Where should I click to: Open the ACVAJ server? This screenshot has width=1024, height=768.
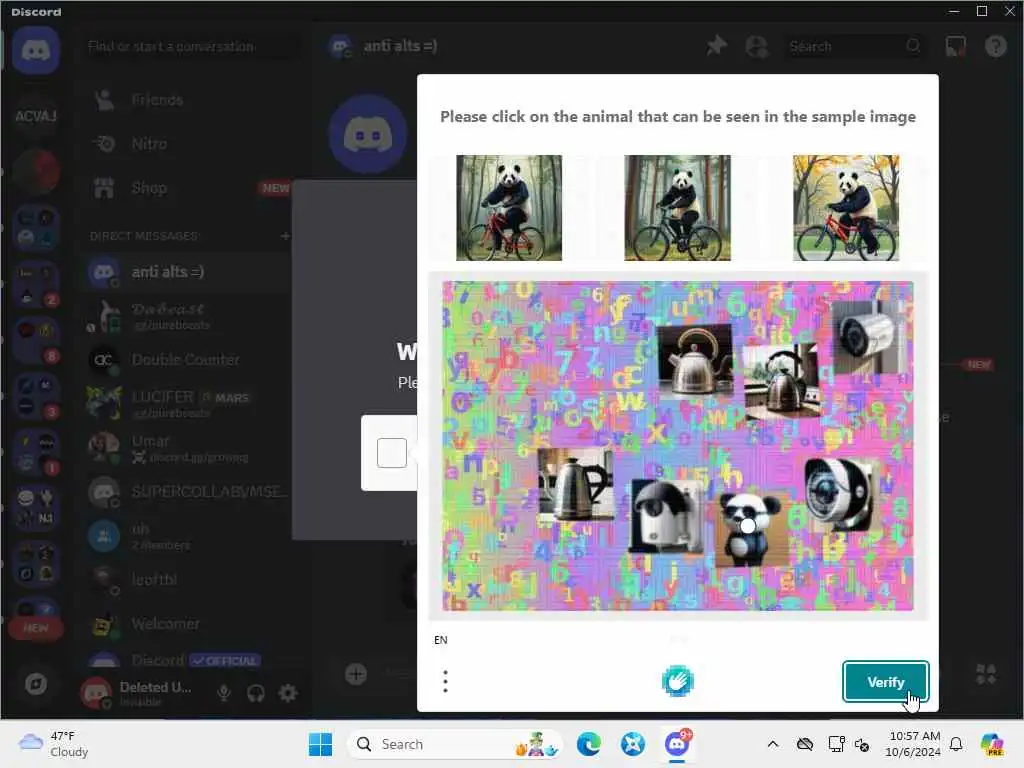pos(36,116)
